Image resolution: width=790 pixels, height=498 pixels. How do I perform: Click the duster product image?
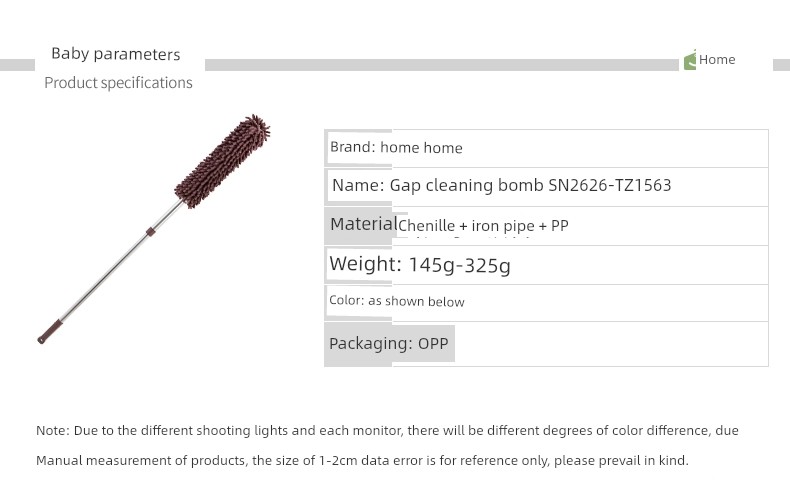coord(154,229)
